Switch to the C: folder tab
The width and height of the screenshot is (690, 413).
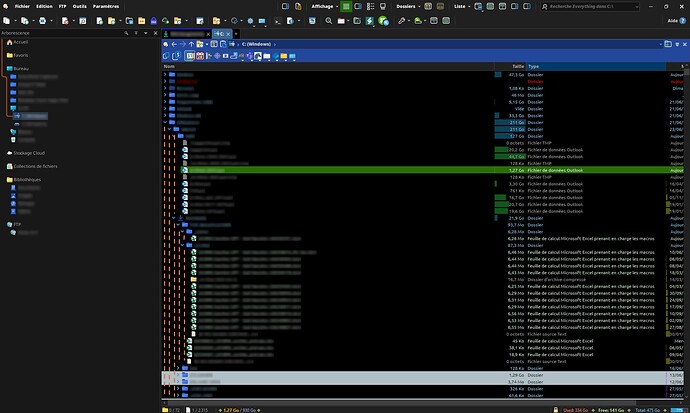pos(222,34)
